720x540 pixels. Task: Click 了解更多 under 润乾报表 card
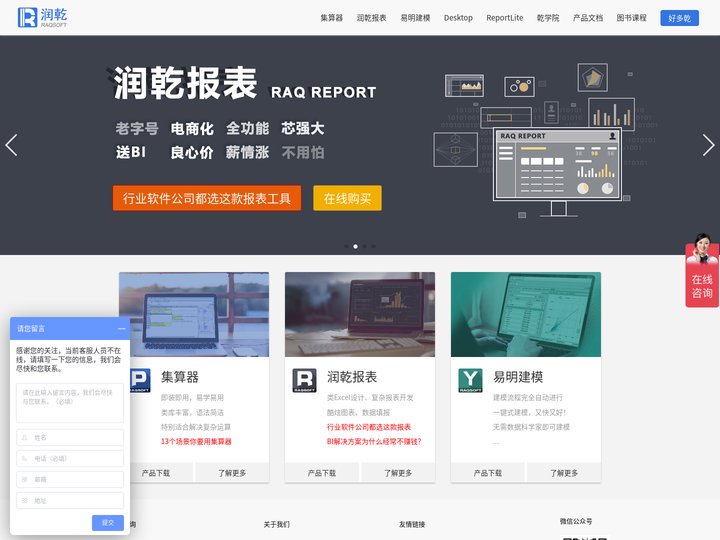(x=398, y=472)
